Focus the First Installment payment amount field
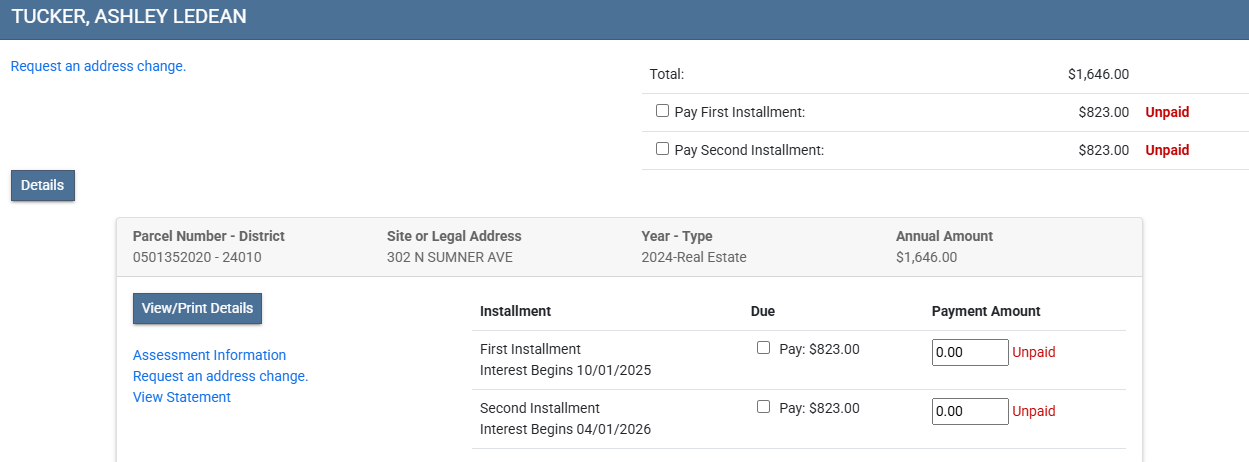1249x462 pixels. pyautogui.click(x=969, y=352)
